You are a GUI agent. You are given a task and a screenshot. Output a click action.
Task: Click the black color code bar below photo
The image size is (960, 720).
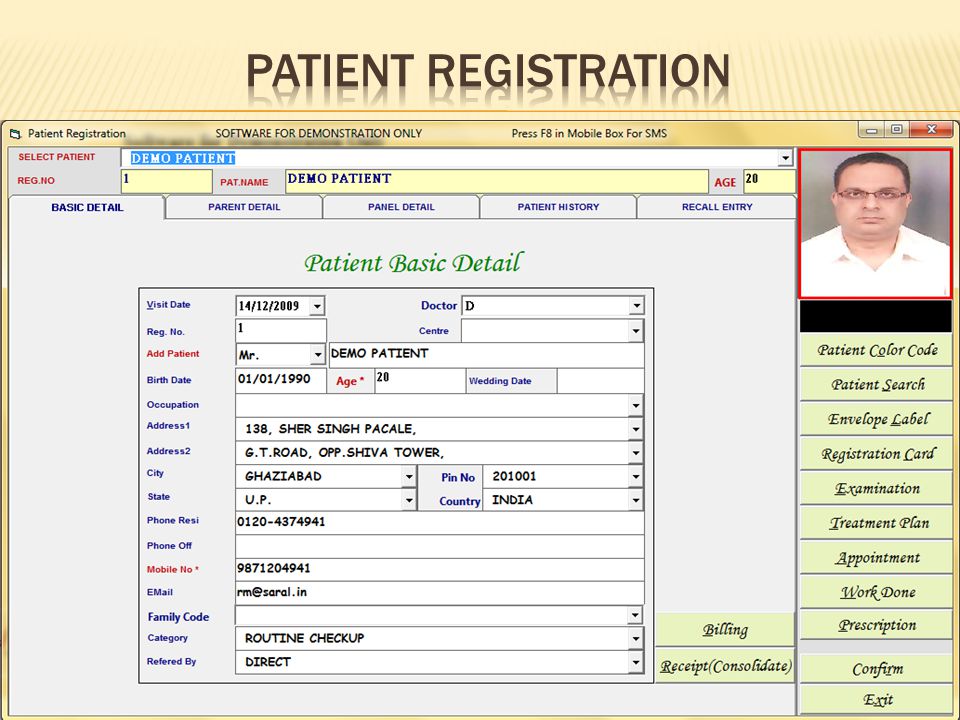click(876, 317)
